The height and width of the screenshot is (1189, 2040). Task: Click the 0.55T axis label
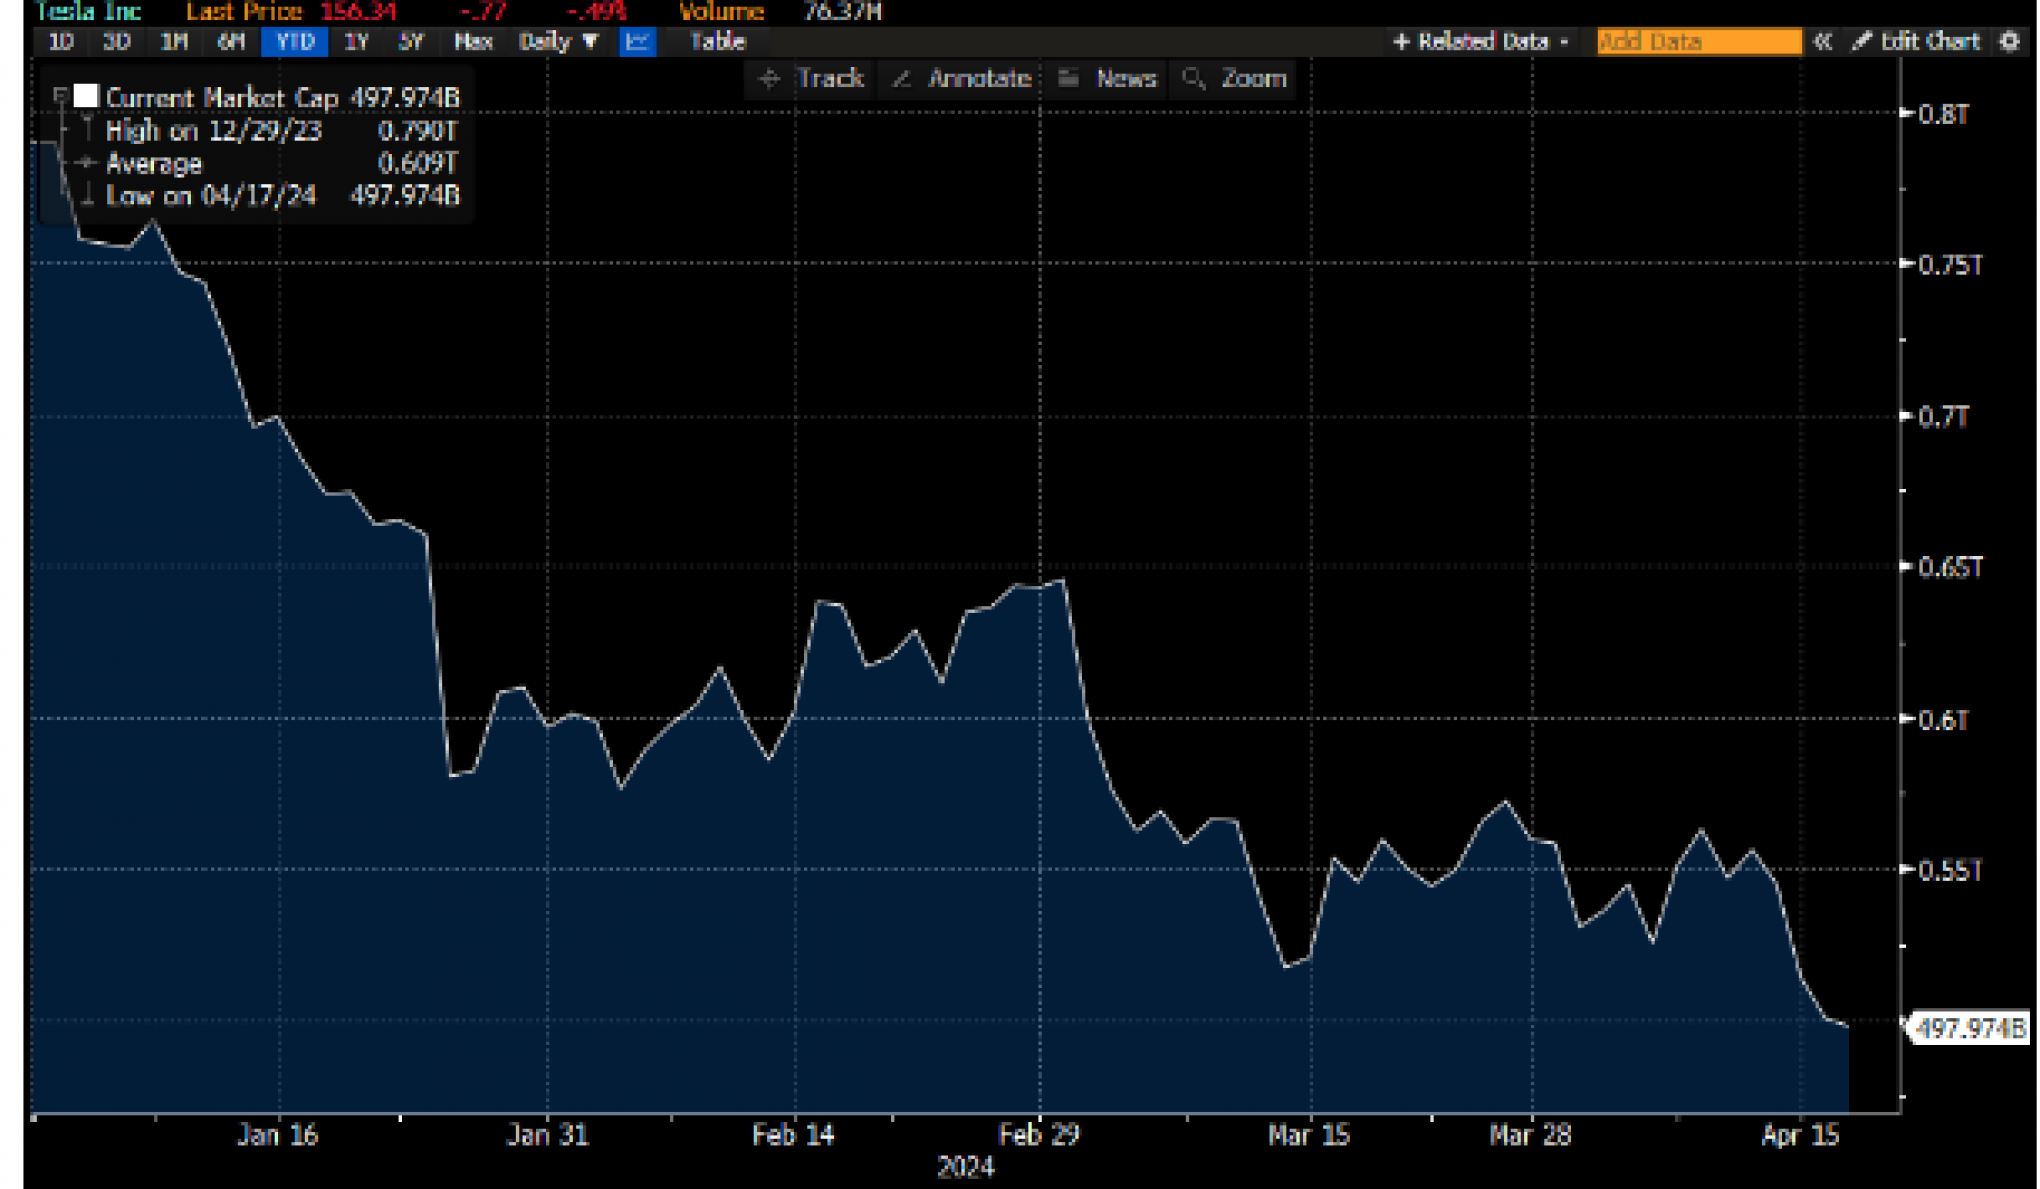[x=1950, y=871]
